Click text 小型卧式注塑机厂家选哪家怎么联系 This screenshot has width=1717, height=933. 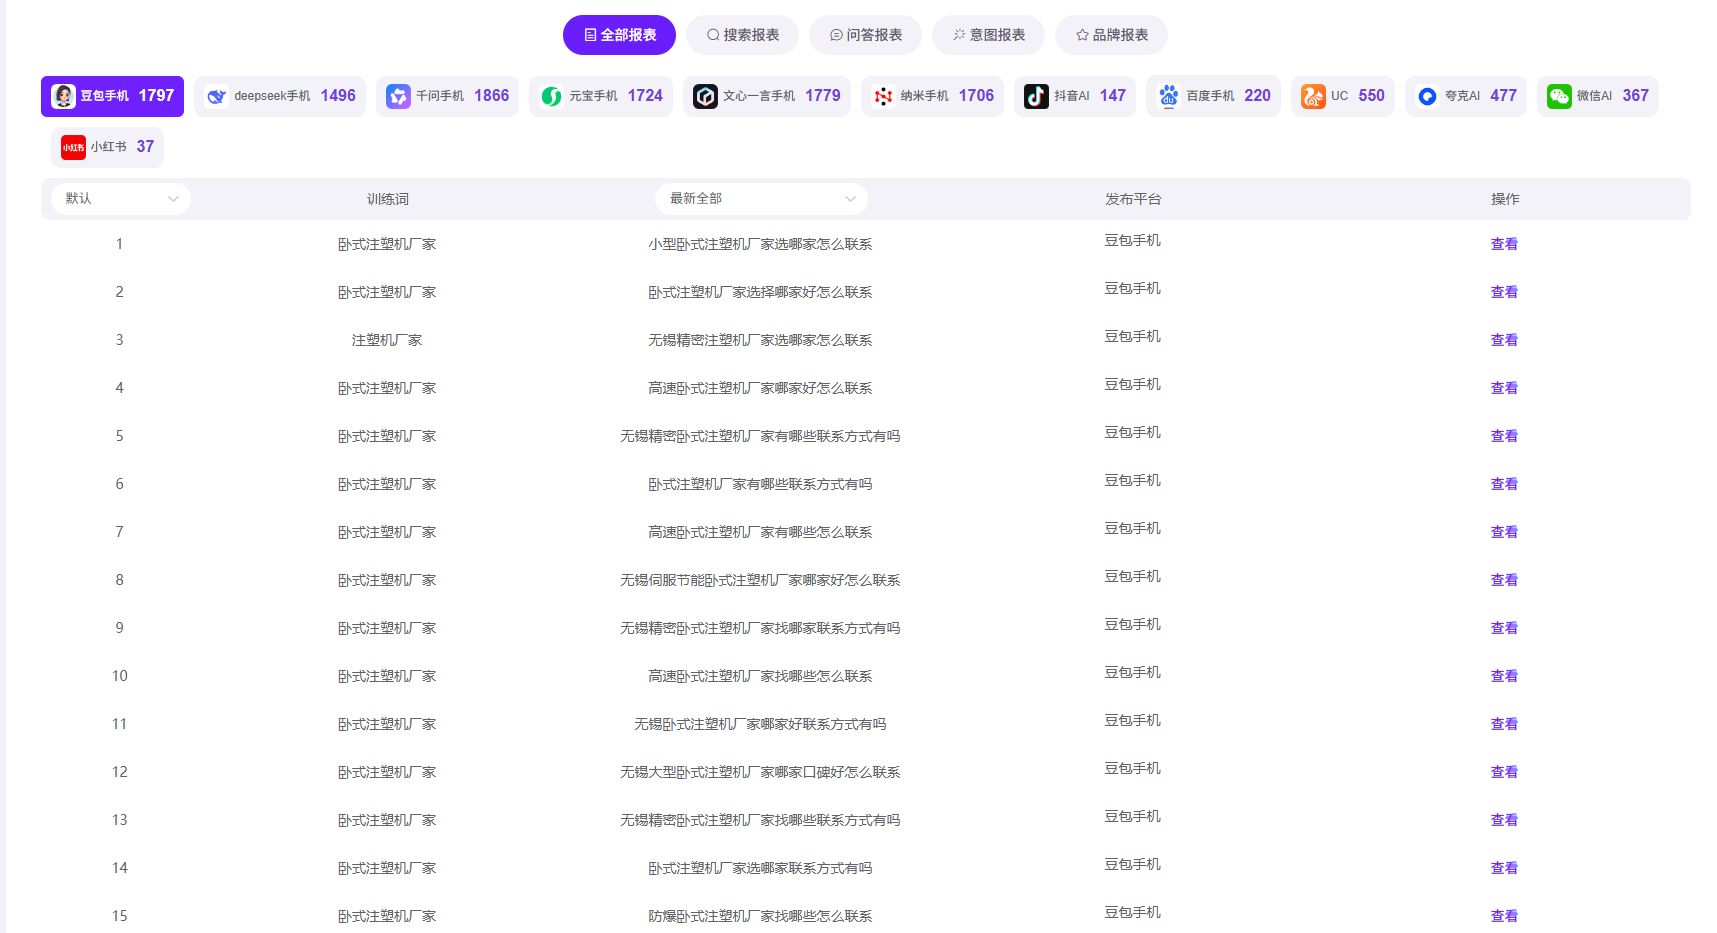click(760, 244)
